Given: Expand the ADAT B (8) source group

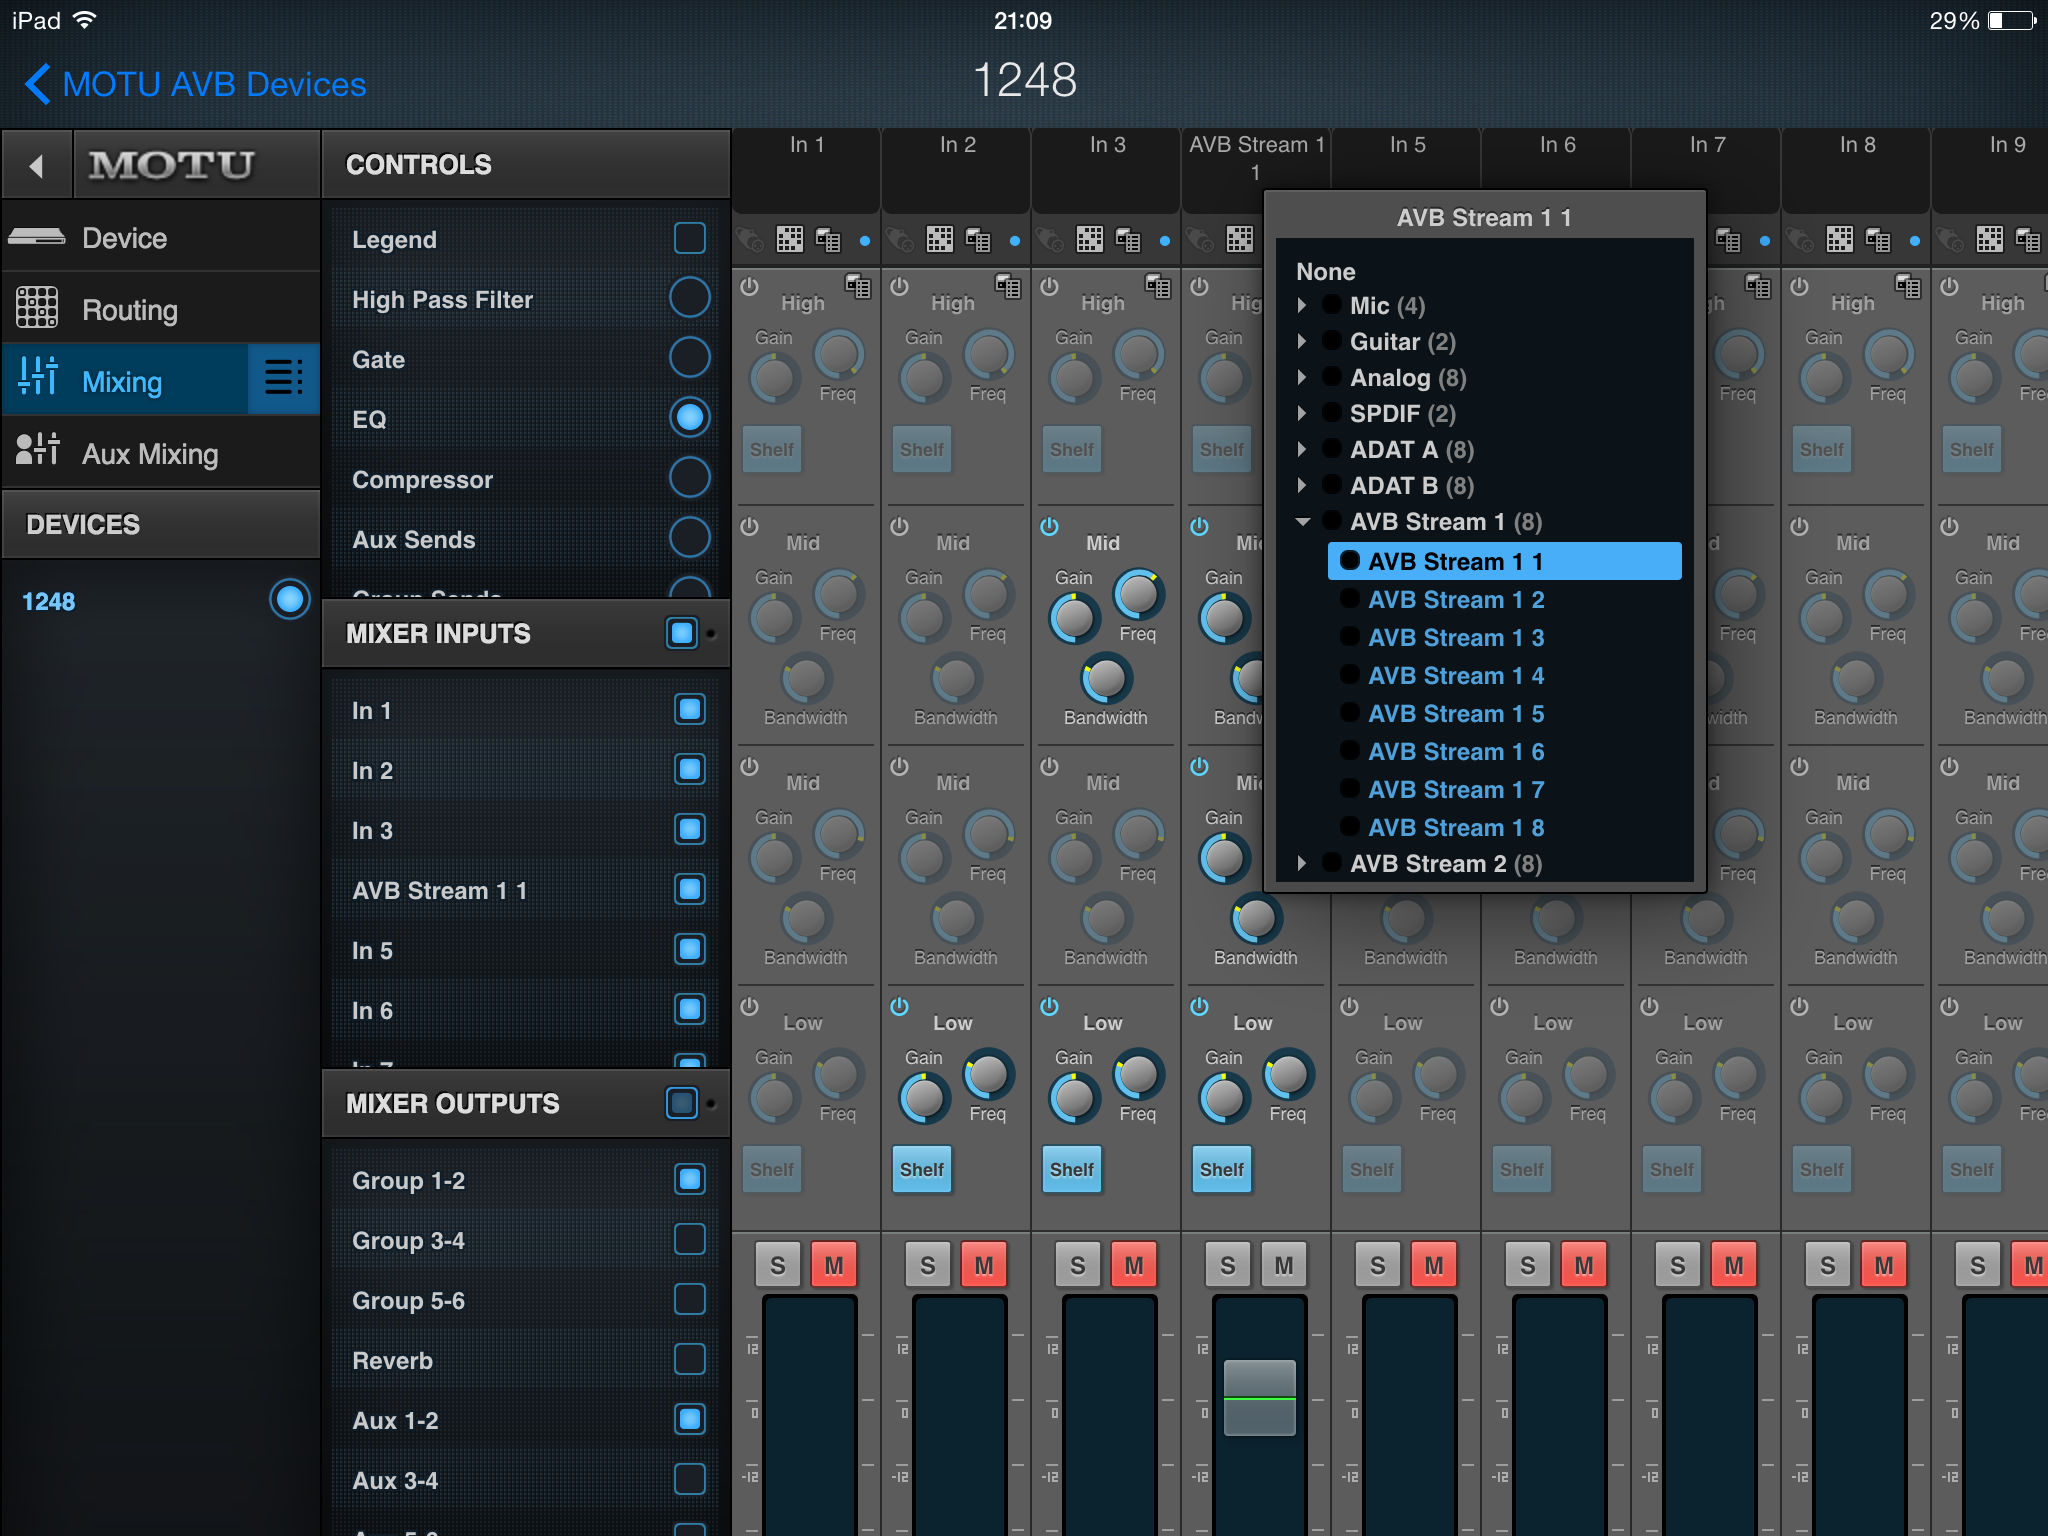Looking at the screenshot, I should tap(1302, 485).
